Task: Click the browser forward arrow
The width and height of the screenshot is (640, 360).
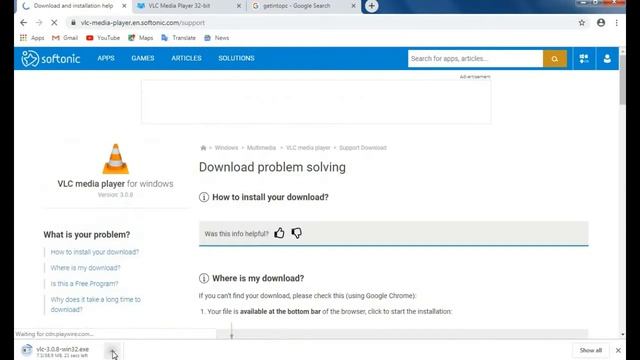Action: click(x=39, y=23)
